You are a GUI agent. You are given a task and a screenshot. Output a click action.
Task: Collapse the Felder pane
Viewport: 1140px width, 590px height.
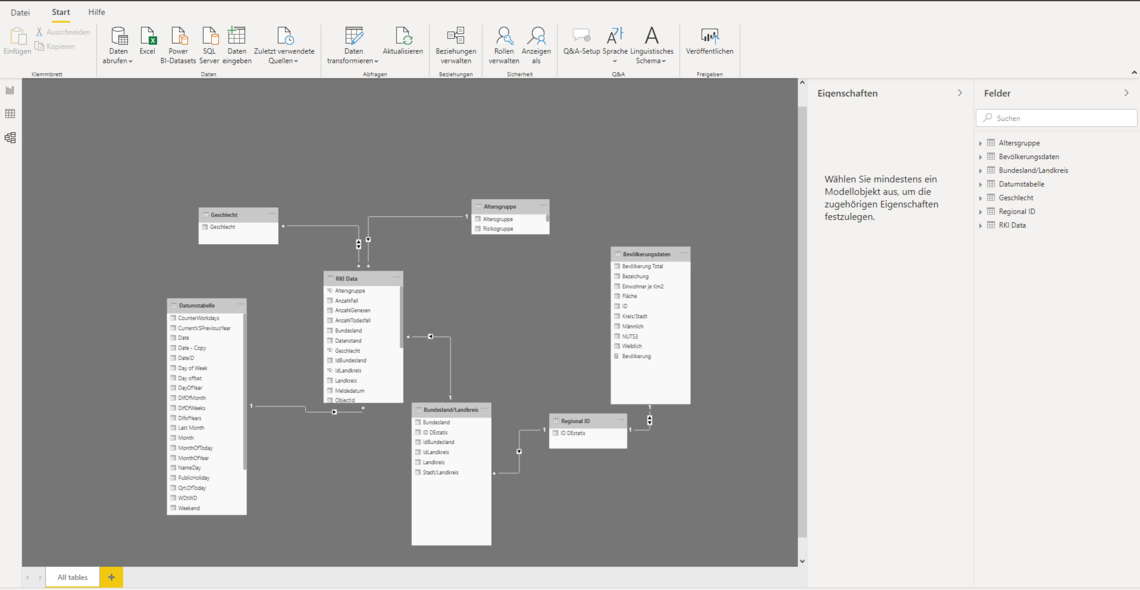[x=1126, y=93]
